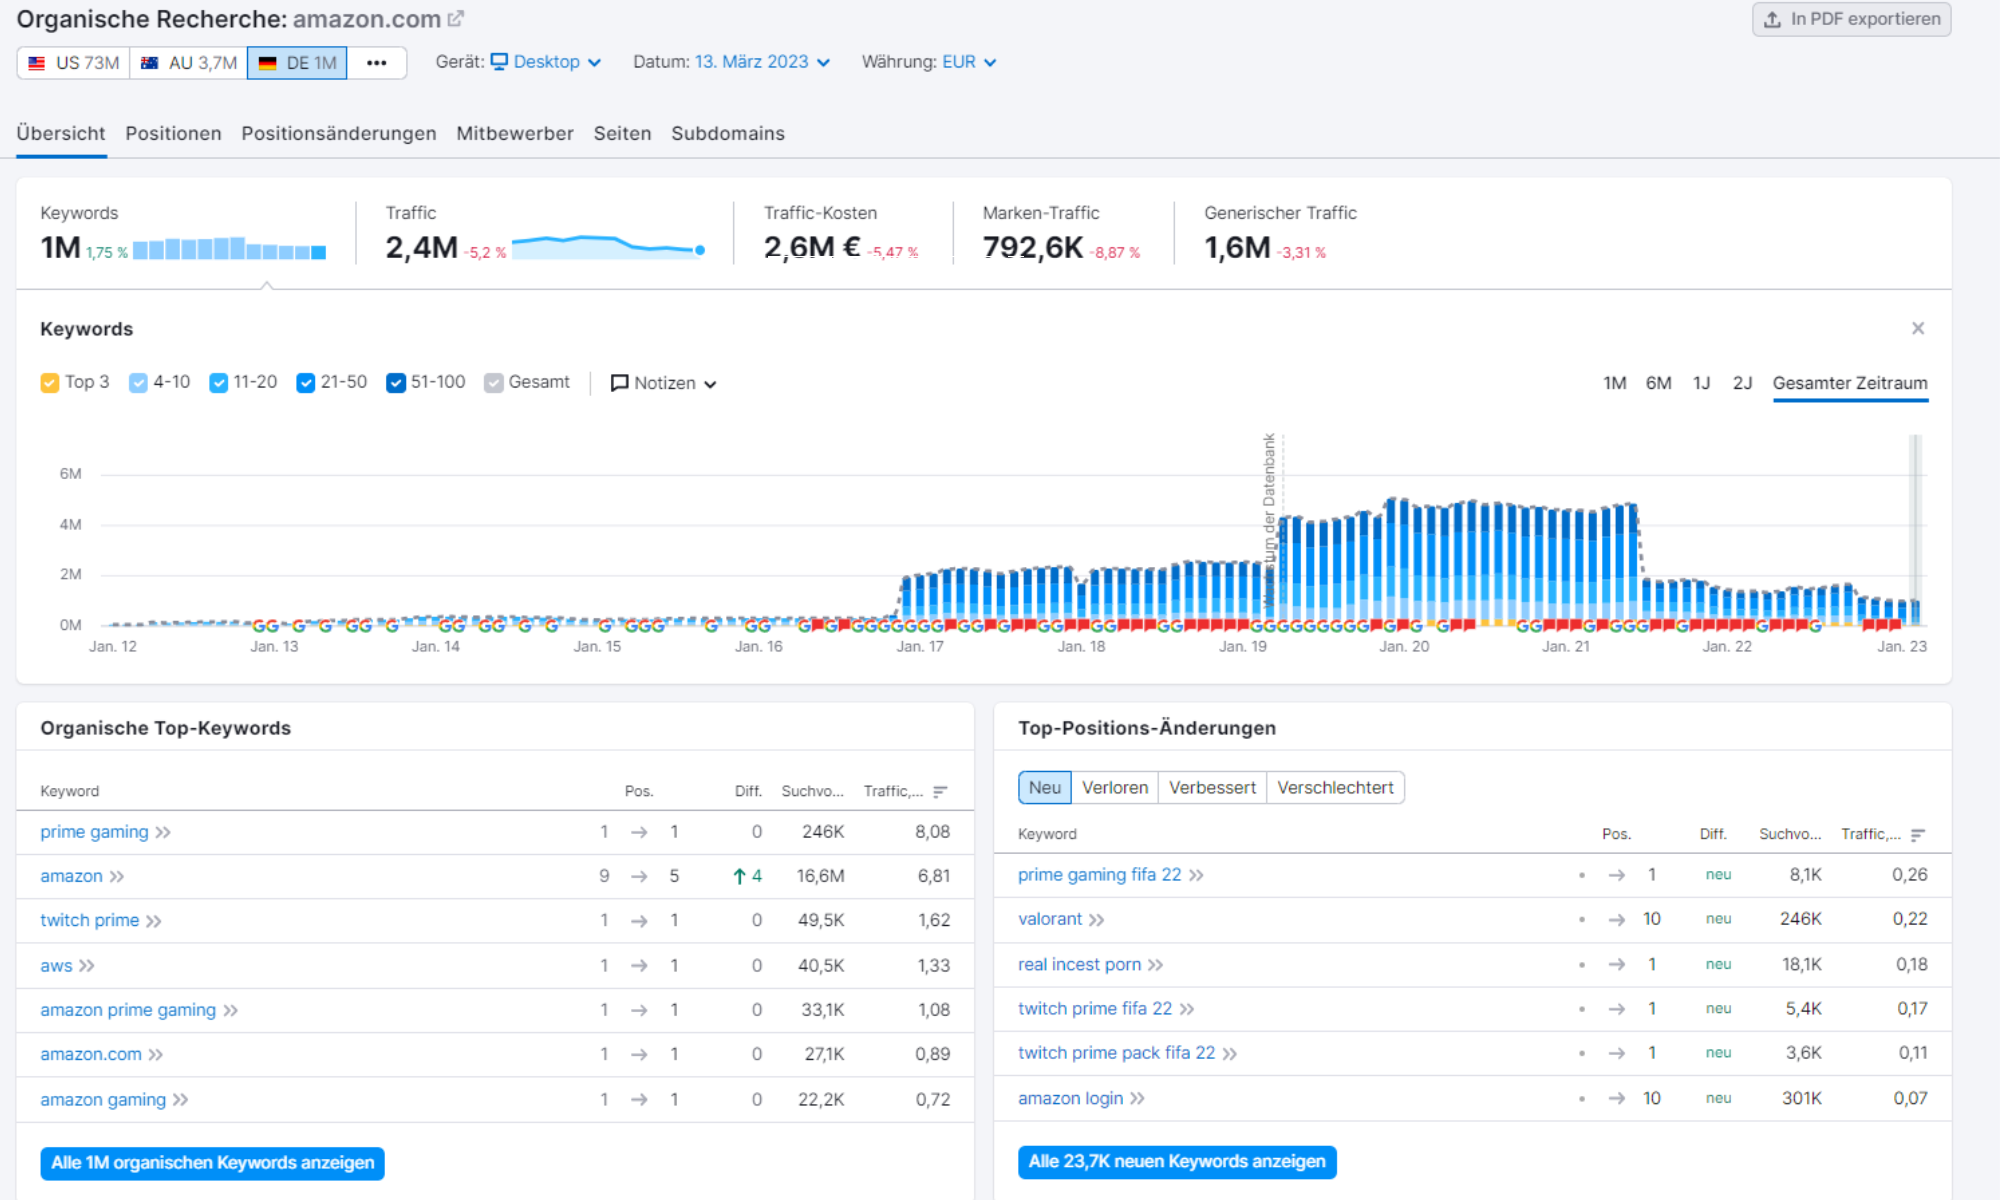This screenshot has width=2000, height=1200.
Task: Switch to the Seiten tab
Action: coord(622,134)
